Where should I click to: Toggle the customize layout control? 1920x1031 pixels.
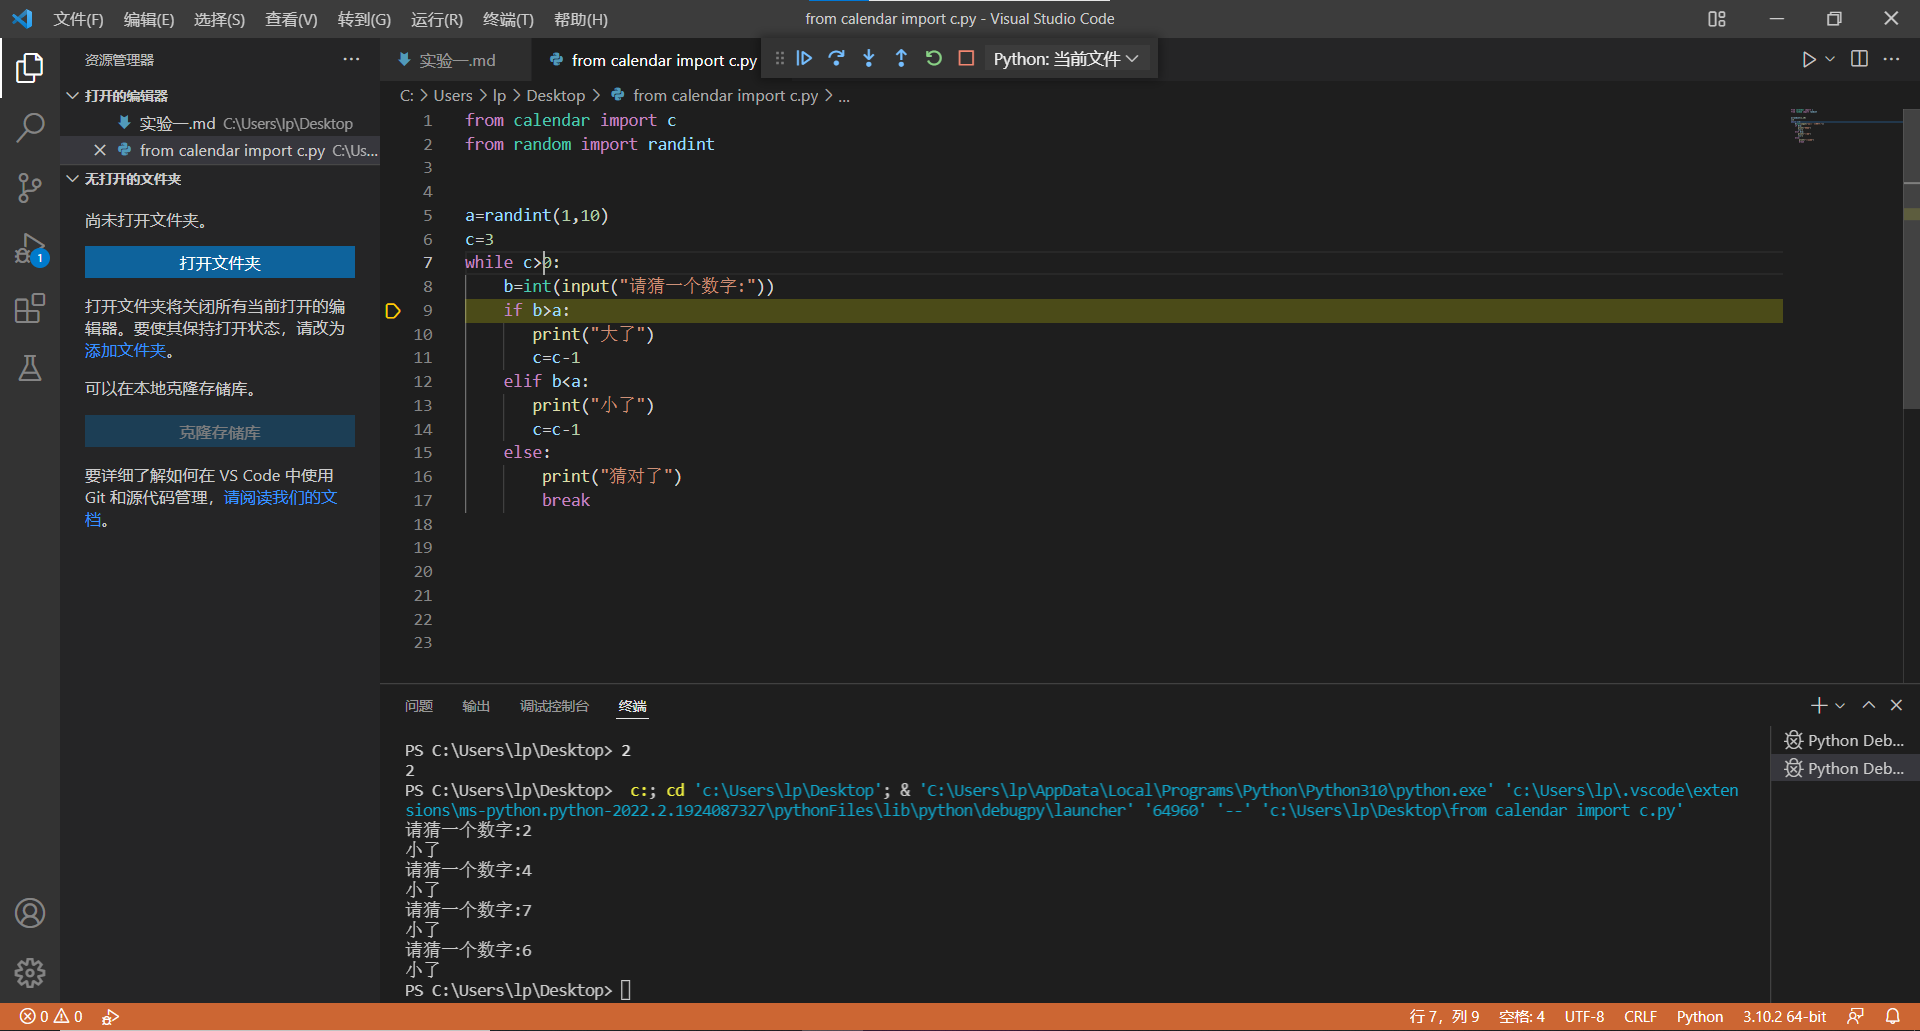tap(1716, 19)
